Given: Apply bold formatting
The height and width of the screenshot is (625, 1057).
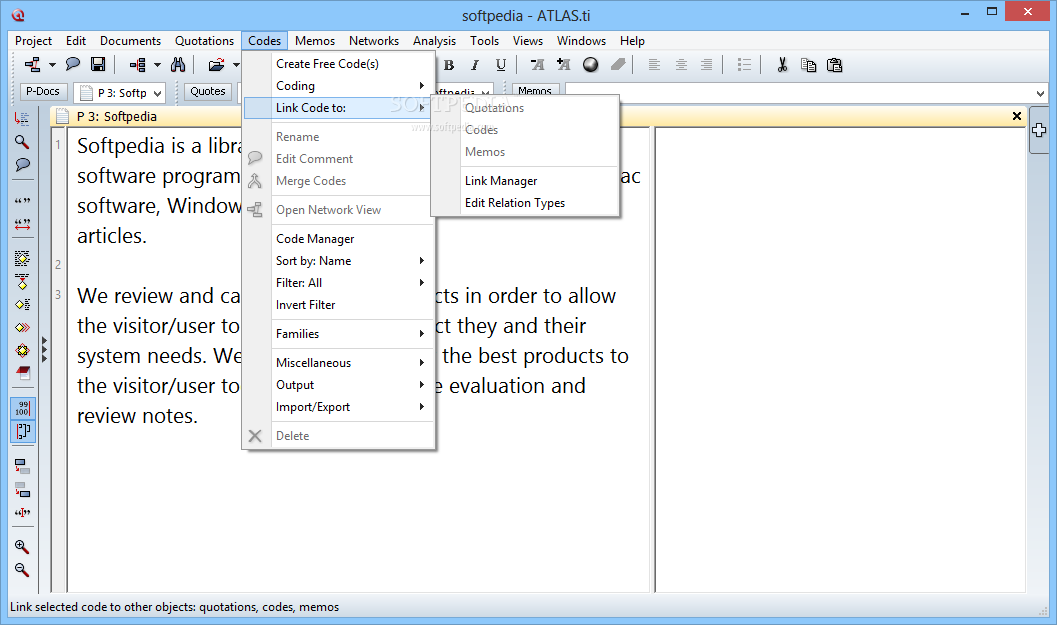Looking at the screenshot, I should (449, 65).
